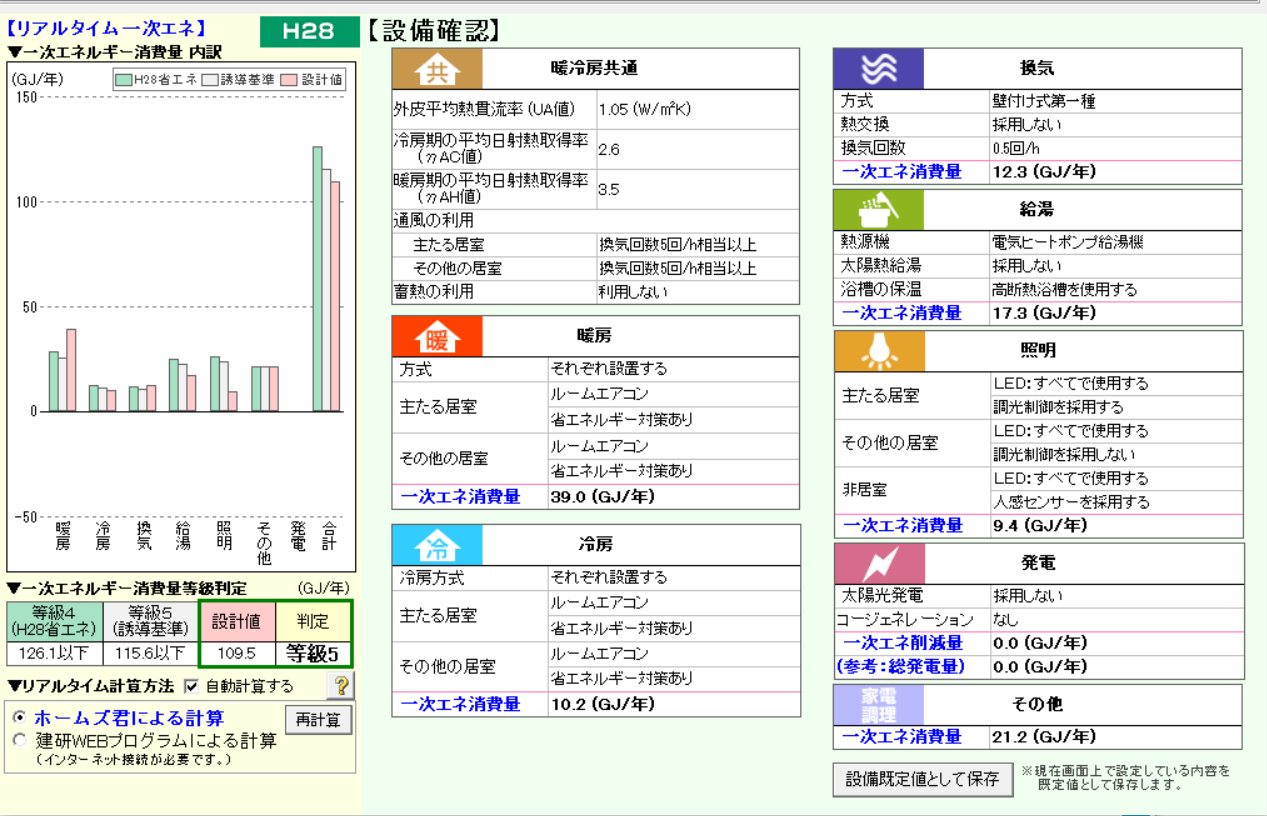Click the green 給湯 hot water icon

point(878,210)
